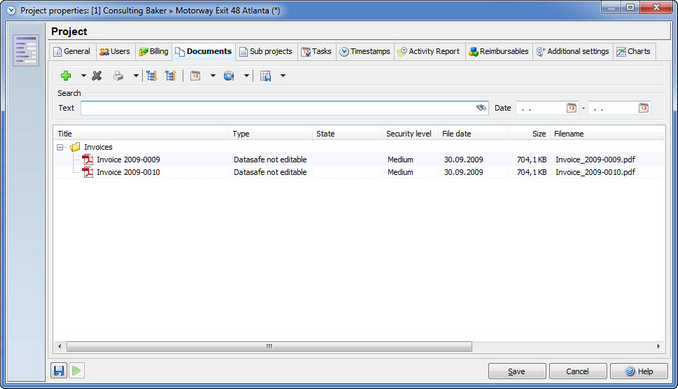Click the collapse all tree icon

(x=170, y=76)
